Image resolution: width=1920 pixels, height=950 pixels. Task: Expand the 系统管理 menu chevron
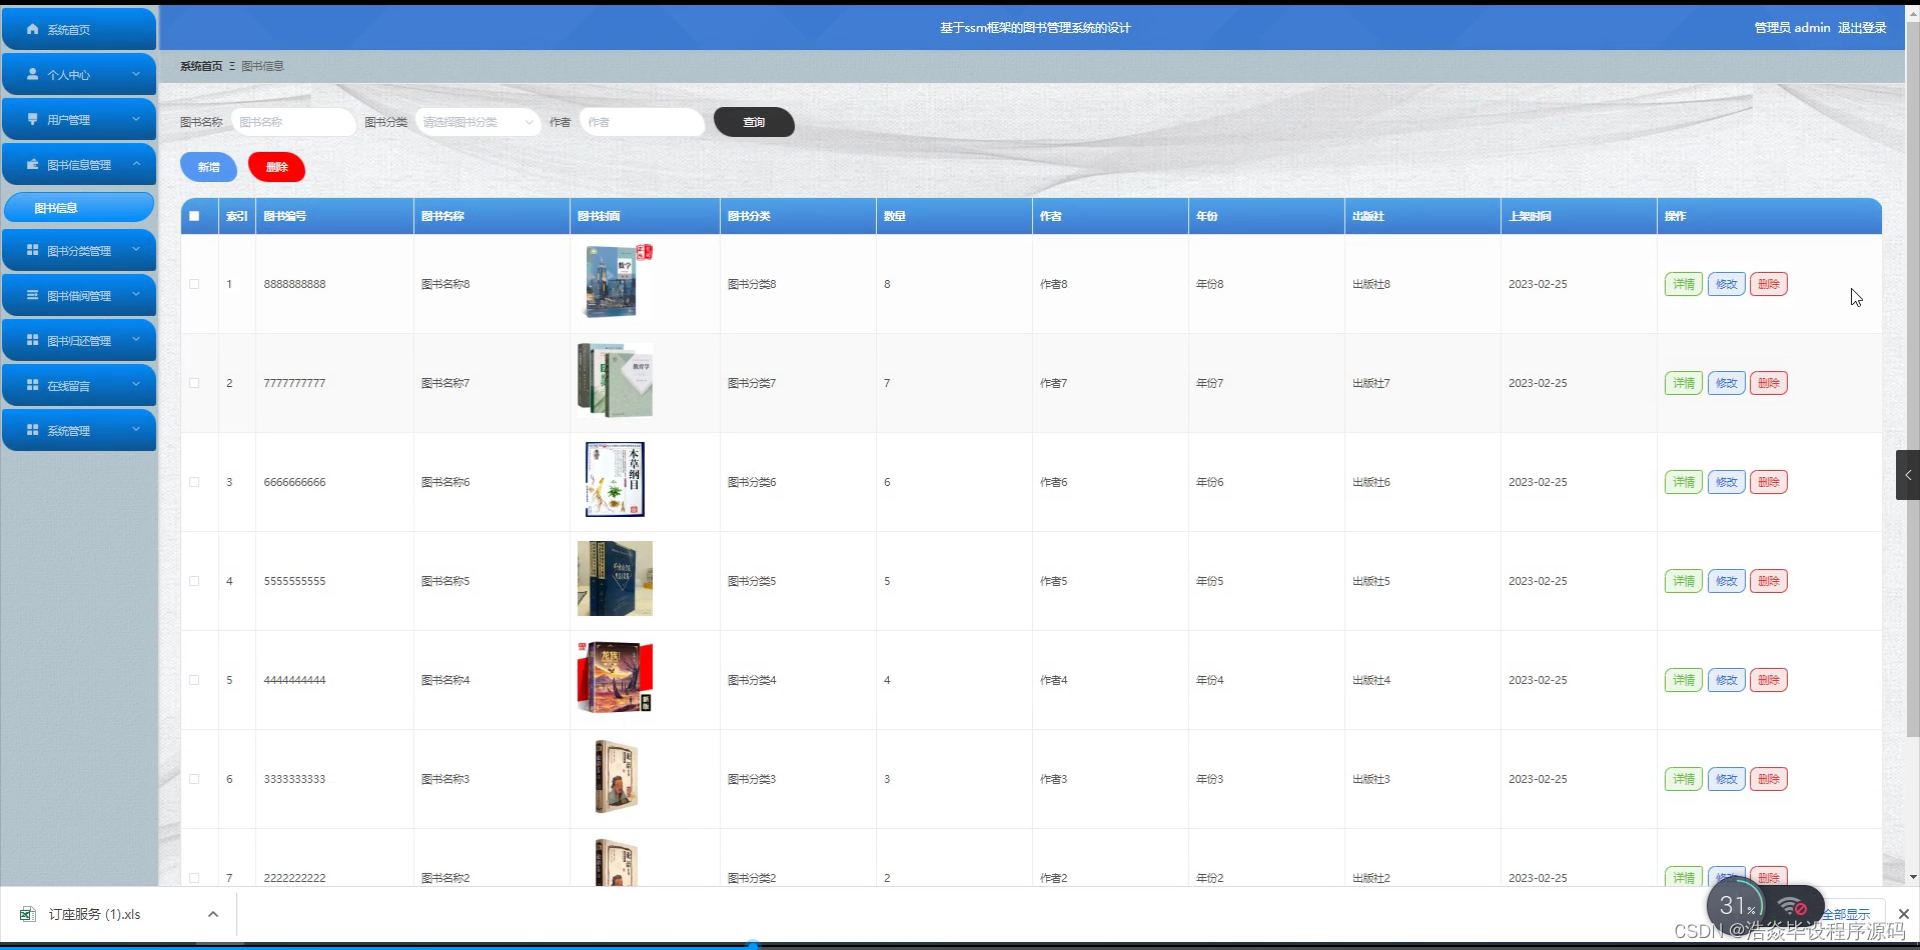click(x=137, y=430)
